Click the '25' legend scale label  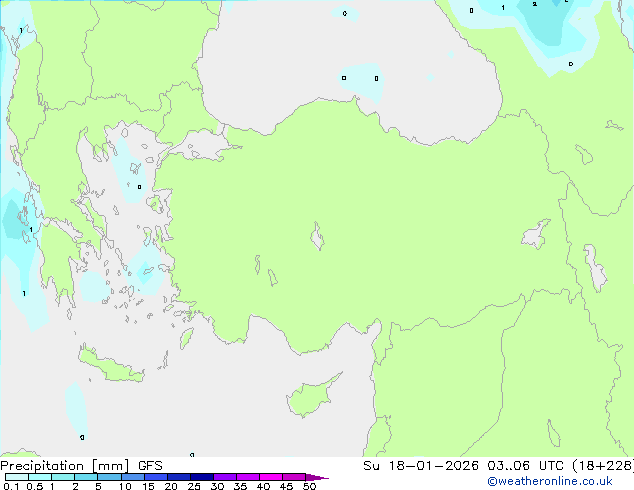coord(194,486)
